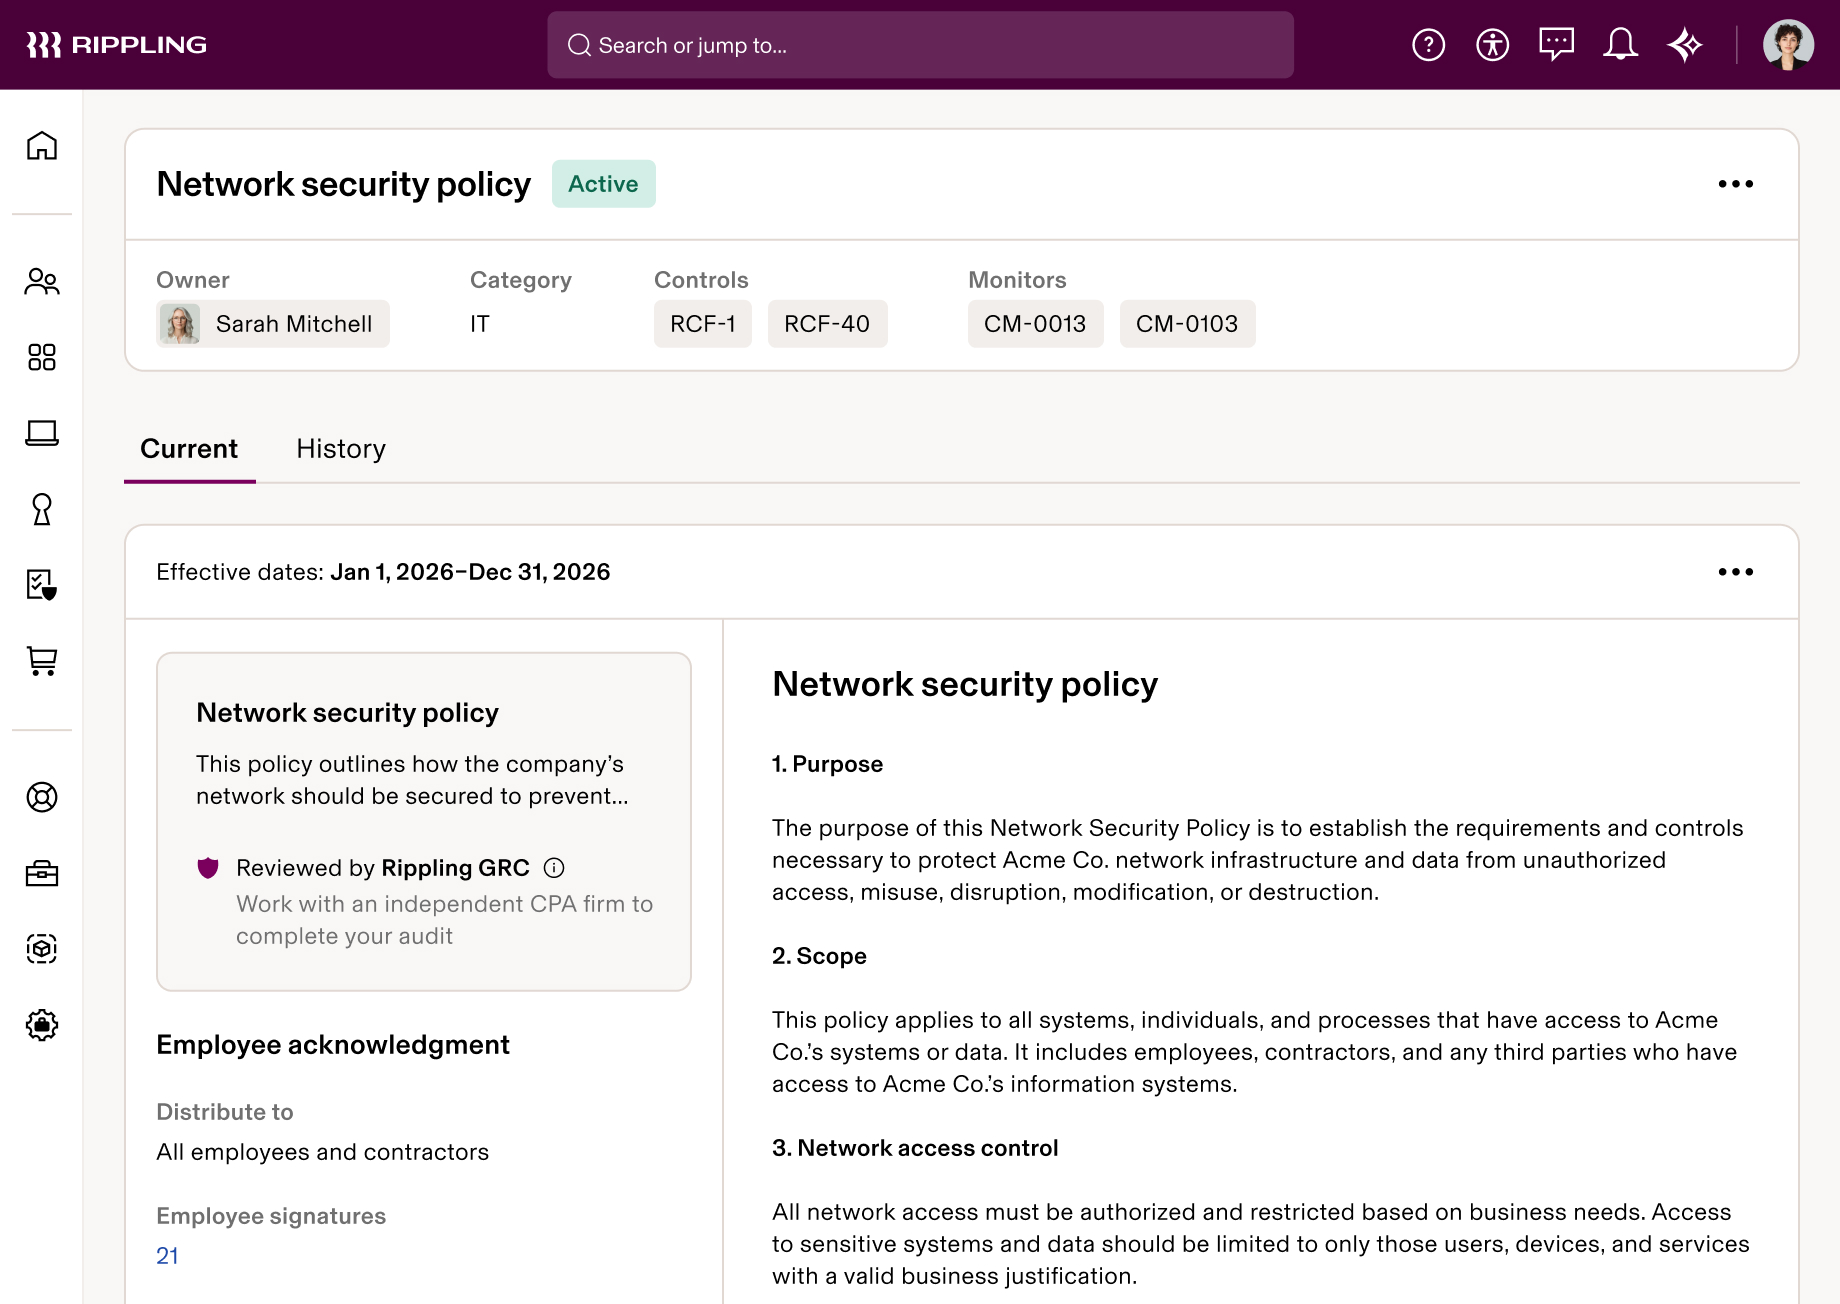
Task: Open the notifications bell icon
Action: coord(1621,44)
